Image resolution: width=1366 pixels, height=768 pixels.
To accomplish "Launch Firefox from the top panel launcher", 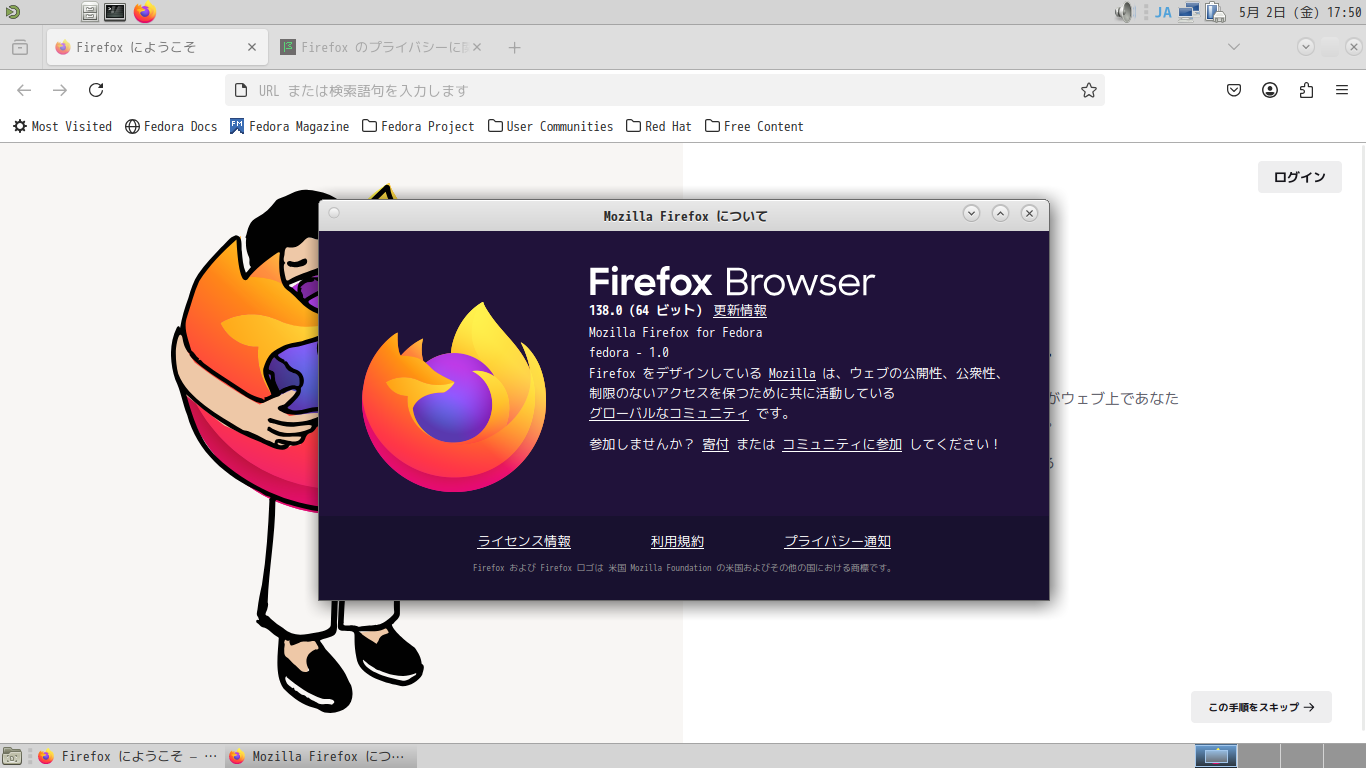I will click(145, 12).
